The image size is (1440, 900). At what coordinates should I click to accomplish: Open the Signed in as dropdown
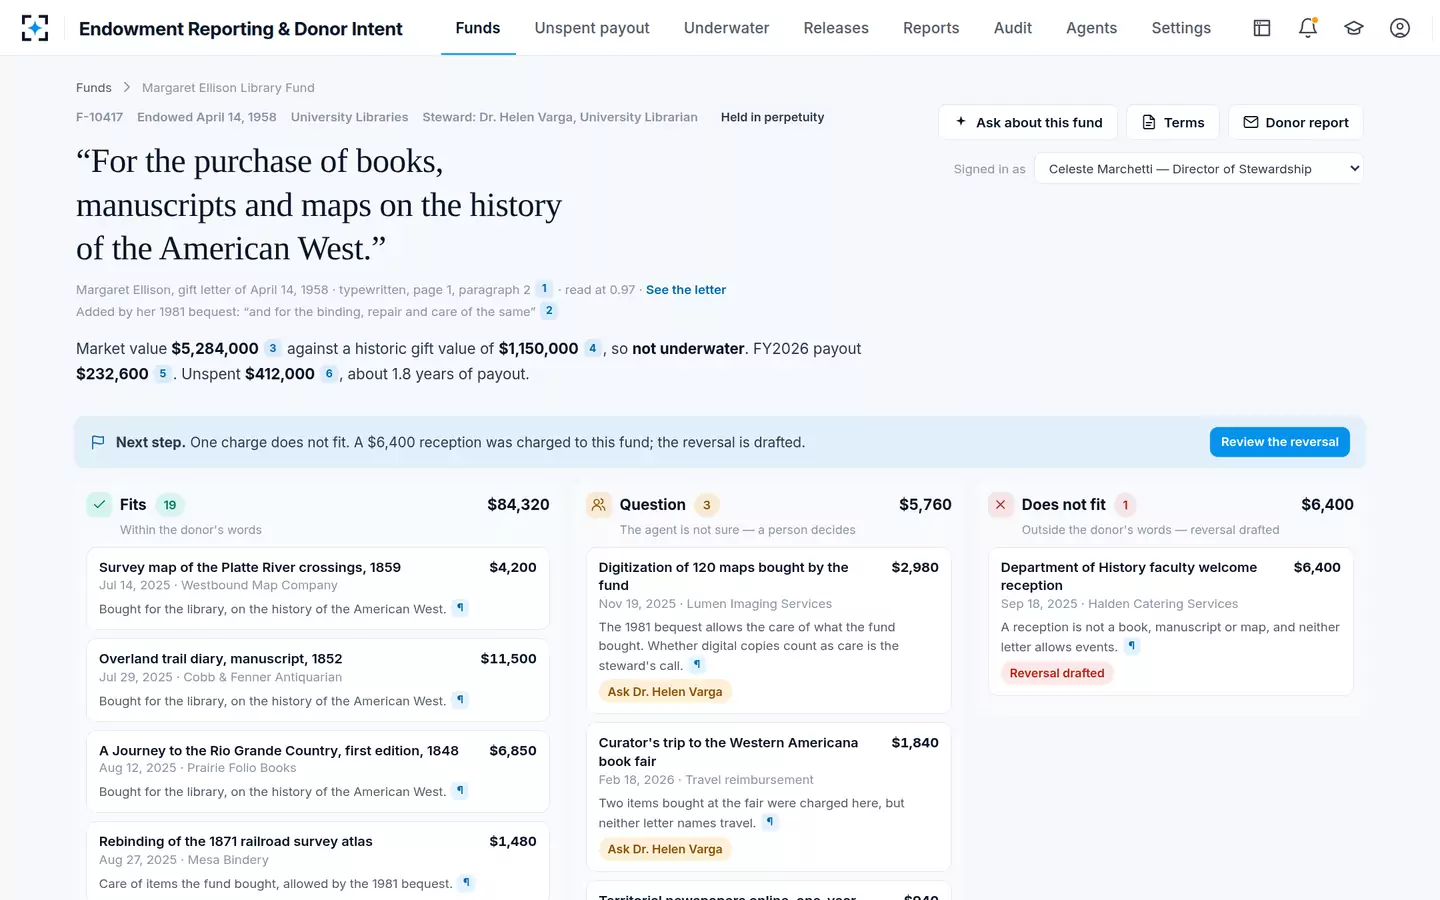point(1199,169)
